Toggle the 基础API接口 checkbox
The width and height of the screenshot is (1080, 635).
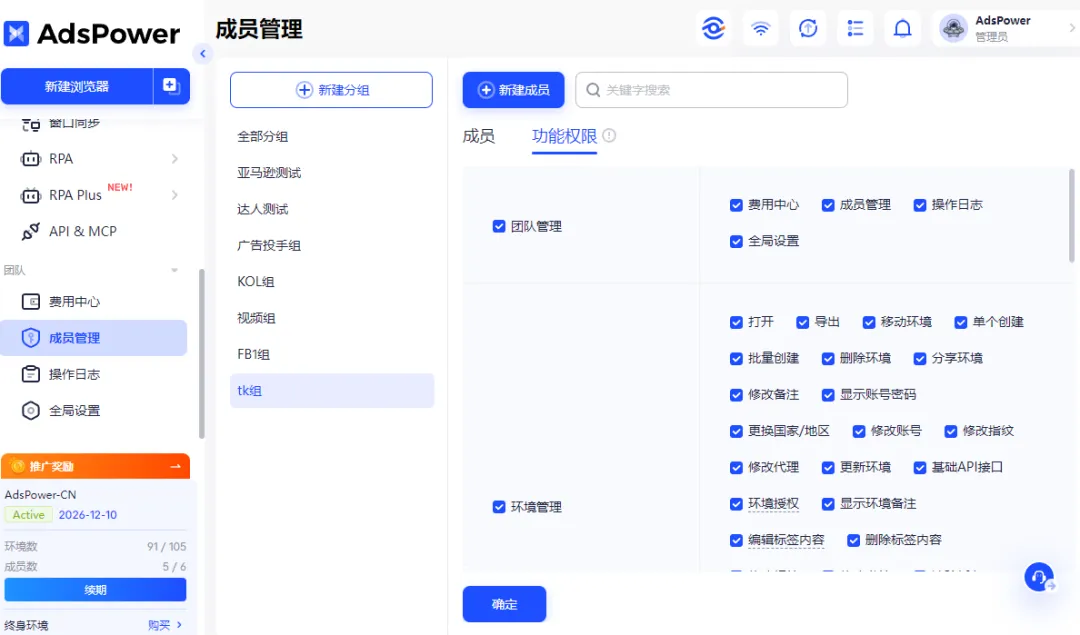920,468
